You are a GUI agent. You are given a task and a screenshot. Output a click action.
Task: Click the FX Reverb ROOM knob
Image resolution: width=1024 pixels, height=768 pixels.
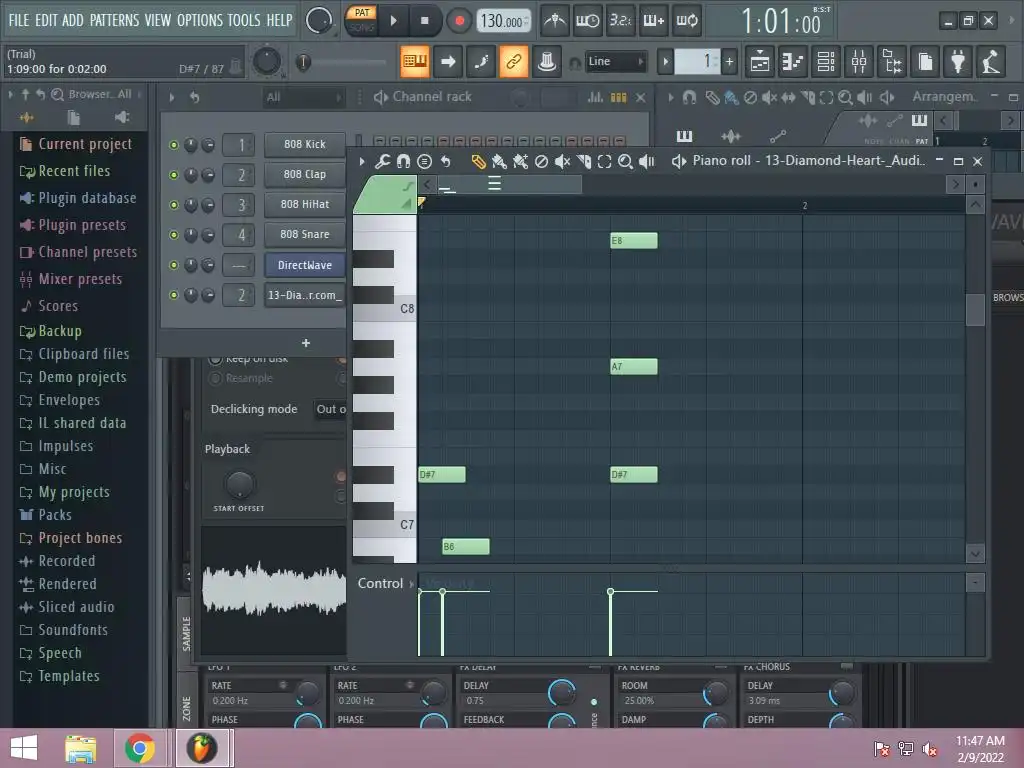(x=716, y=693)
